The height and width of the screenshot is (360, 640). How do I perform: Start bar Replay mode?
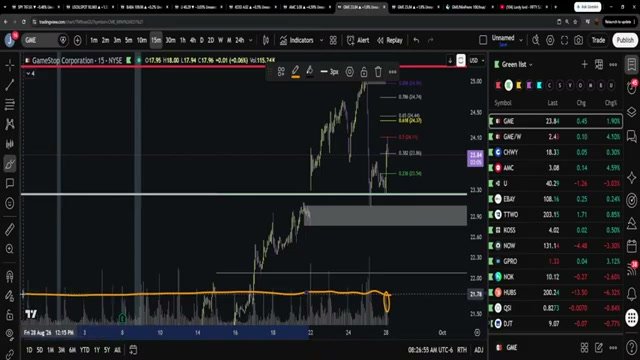pyautogui.click(x=390, y=40)
